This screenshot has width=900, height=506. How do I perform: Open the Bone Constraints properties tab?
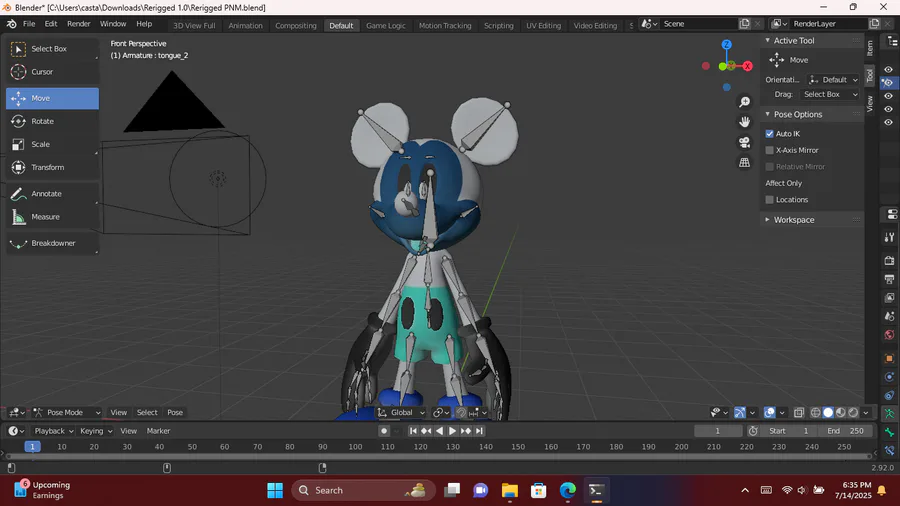[x=889, y=451]
